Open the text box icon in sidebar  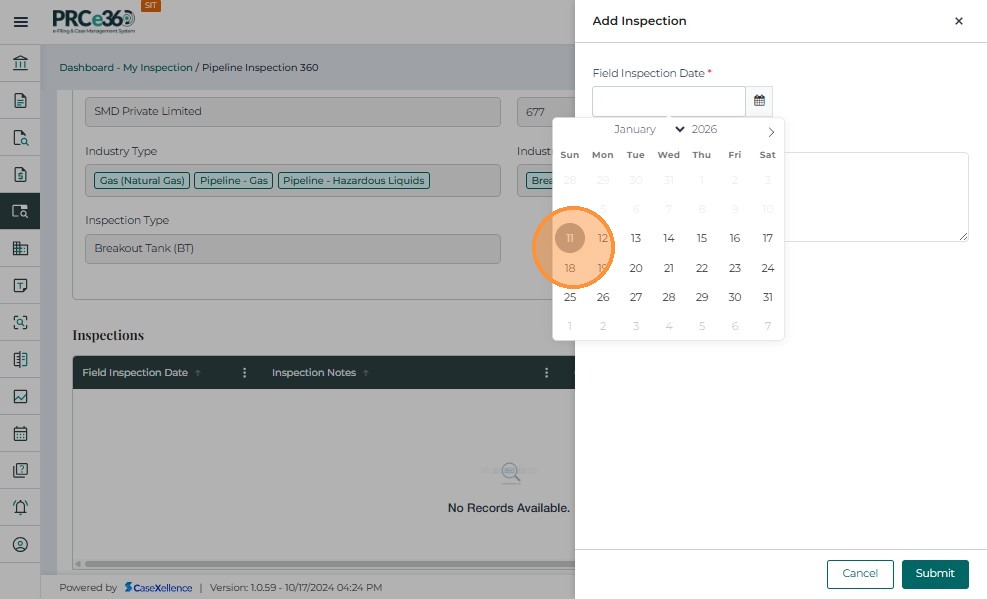tap(20, 285)
